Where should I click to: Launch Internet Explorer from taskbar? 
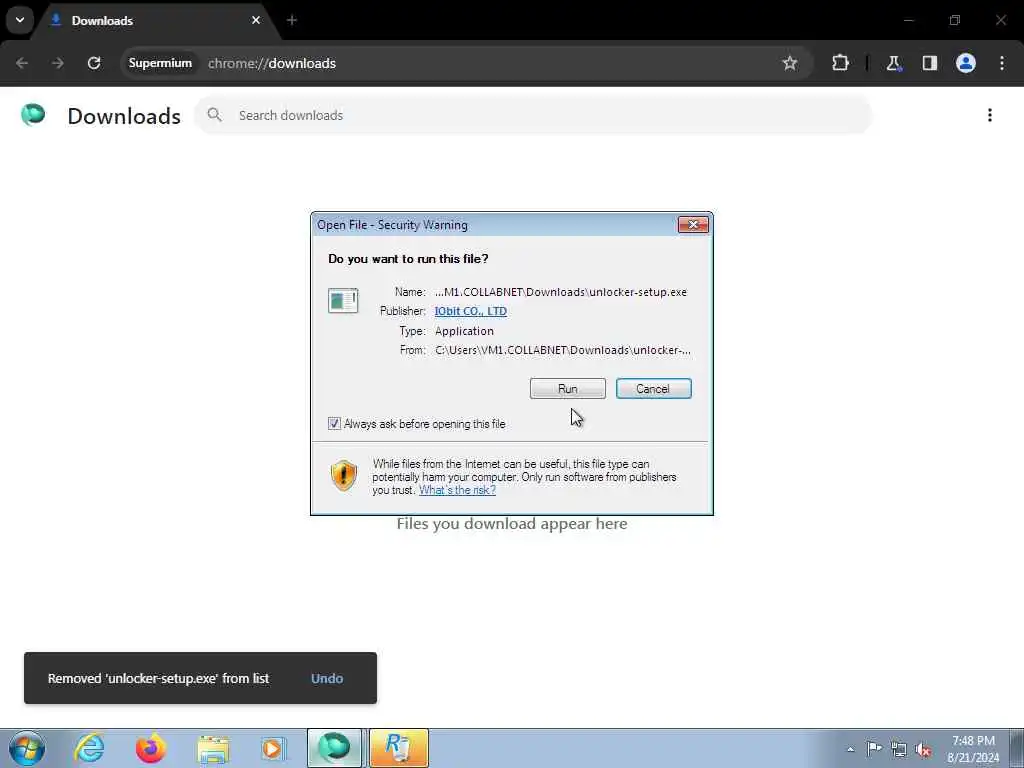(x=89, y=748)
